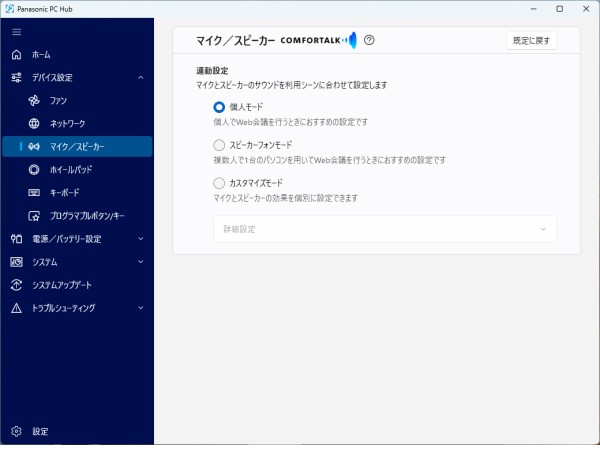Click the ホーム home icon
This screenshot has height=470, width=600.
pos(16,54)
